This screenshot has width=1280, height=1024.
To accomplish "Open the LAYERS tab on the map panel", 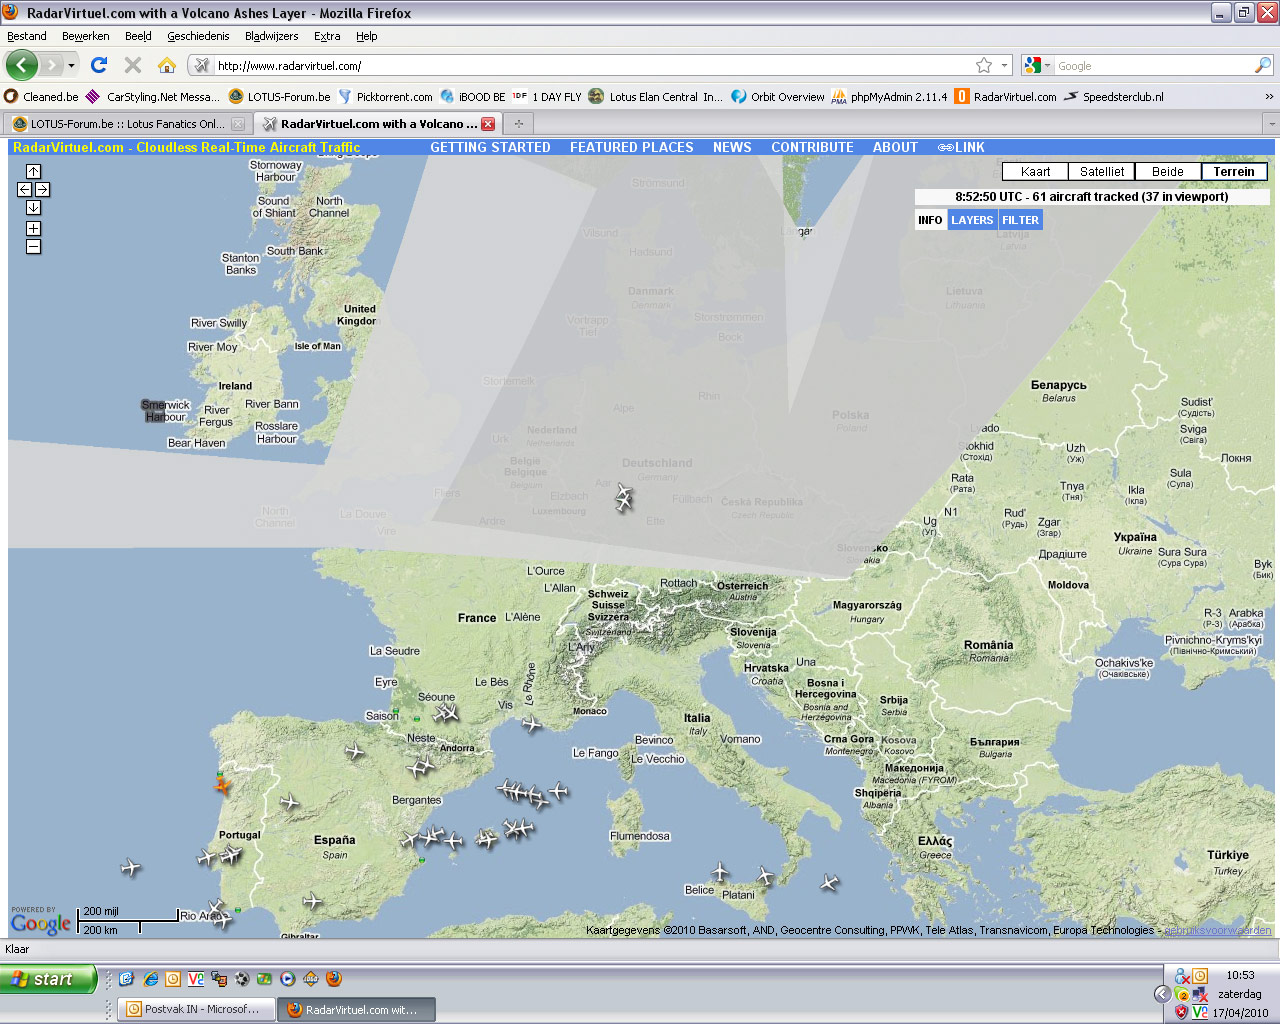I will (x=972, y=220).
